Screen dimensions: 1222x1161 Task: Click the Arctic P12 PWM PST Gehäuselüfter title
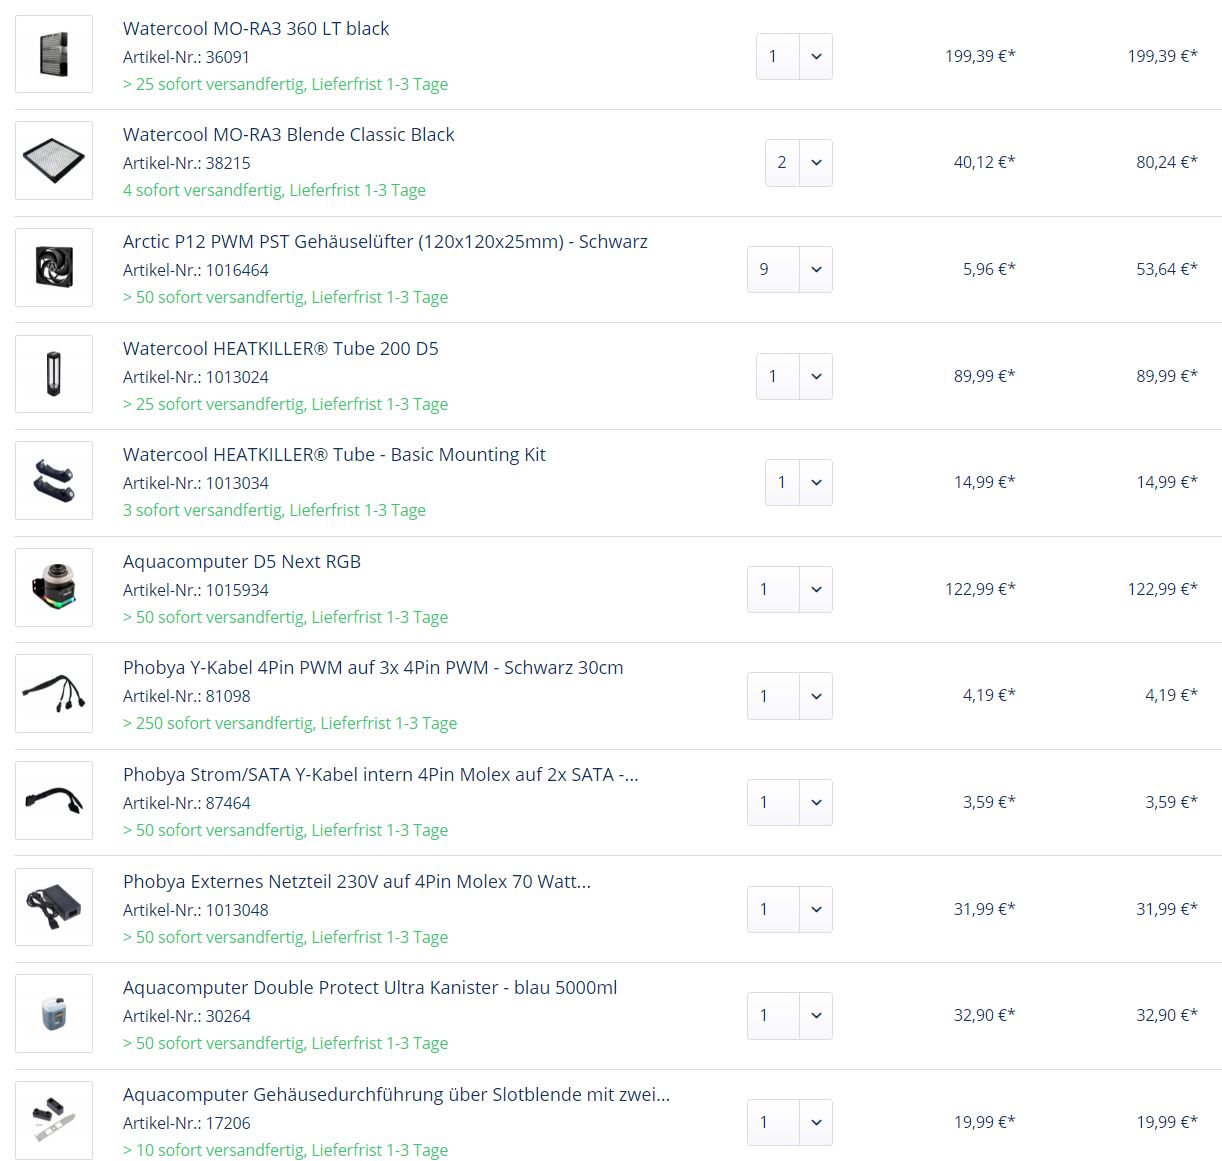385,241
